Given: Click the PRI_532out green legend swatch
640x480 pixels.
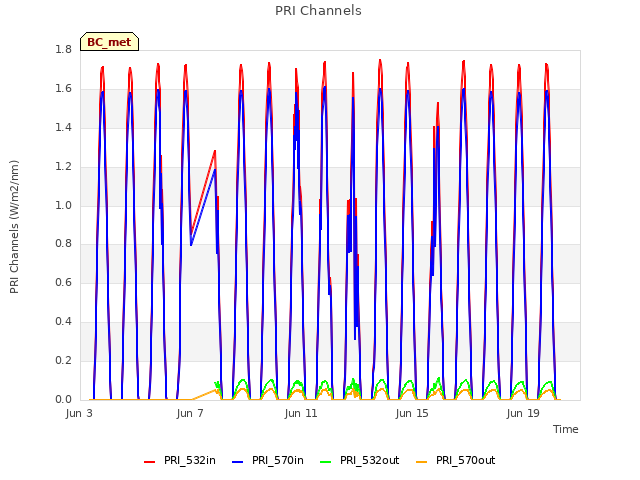Looking at the screenshot, I should (326, 461).
